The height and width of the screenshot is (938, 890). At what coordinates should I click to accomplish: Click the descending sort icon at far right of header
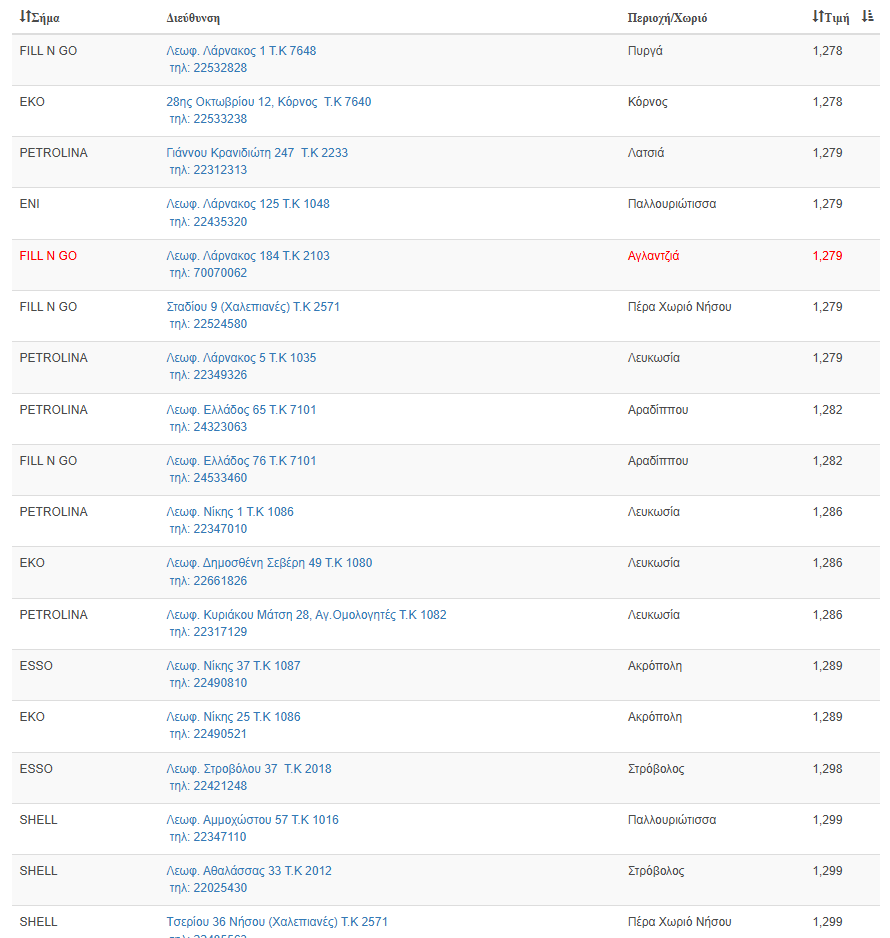[x=868, y=17]
